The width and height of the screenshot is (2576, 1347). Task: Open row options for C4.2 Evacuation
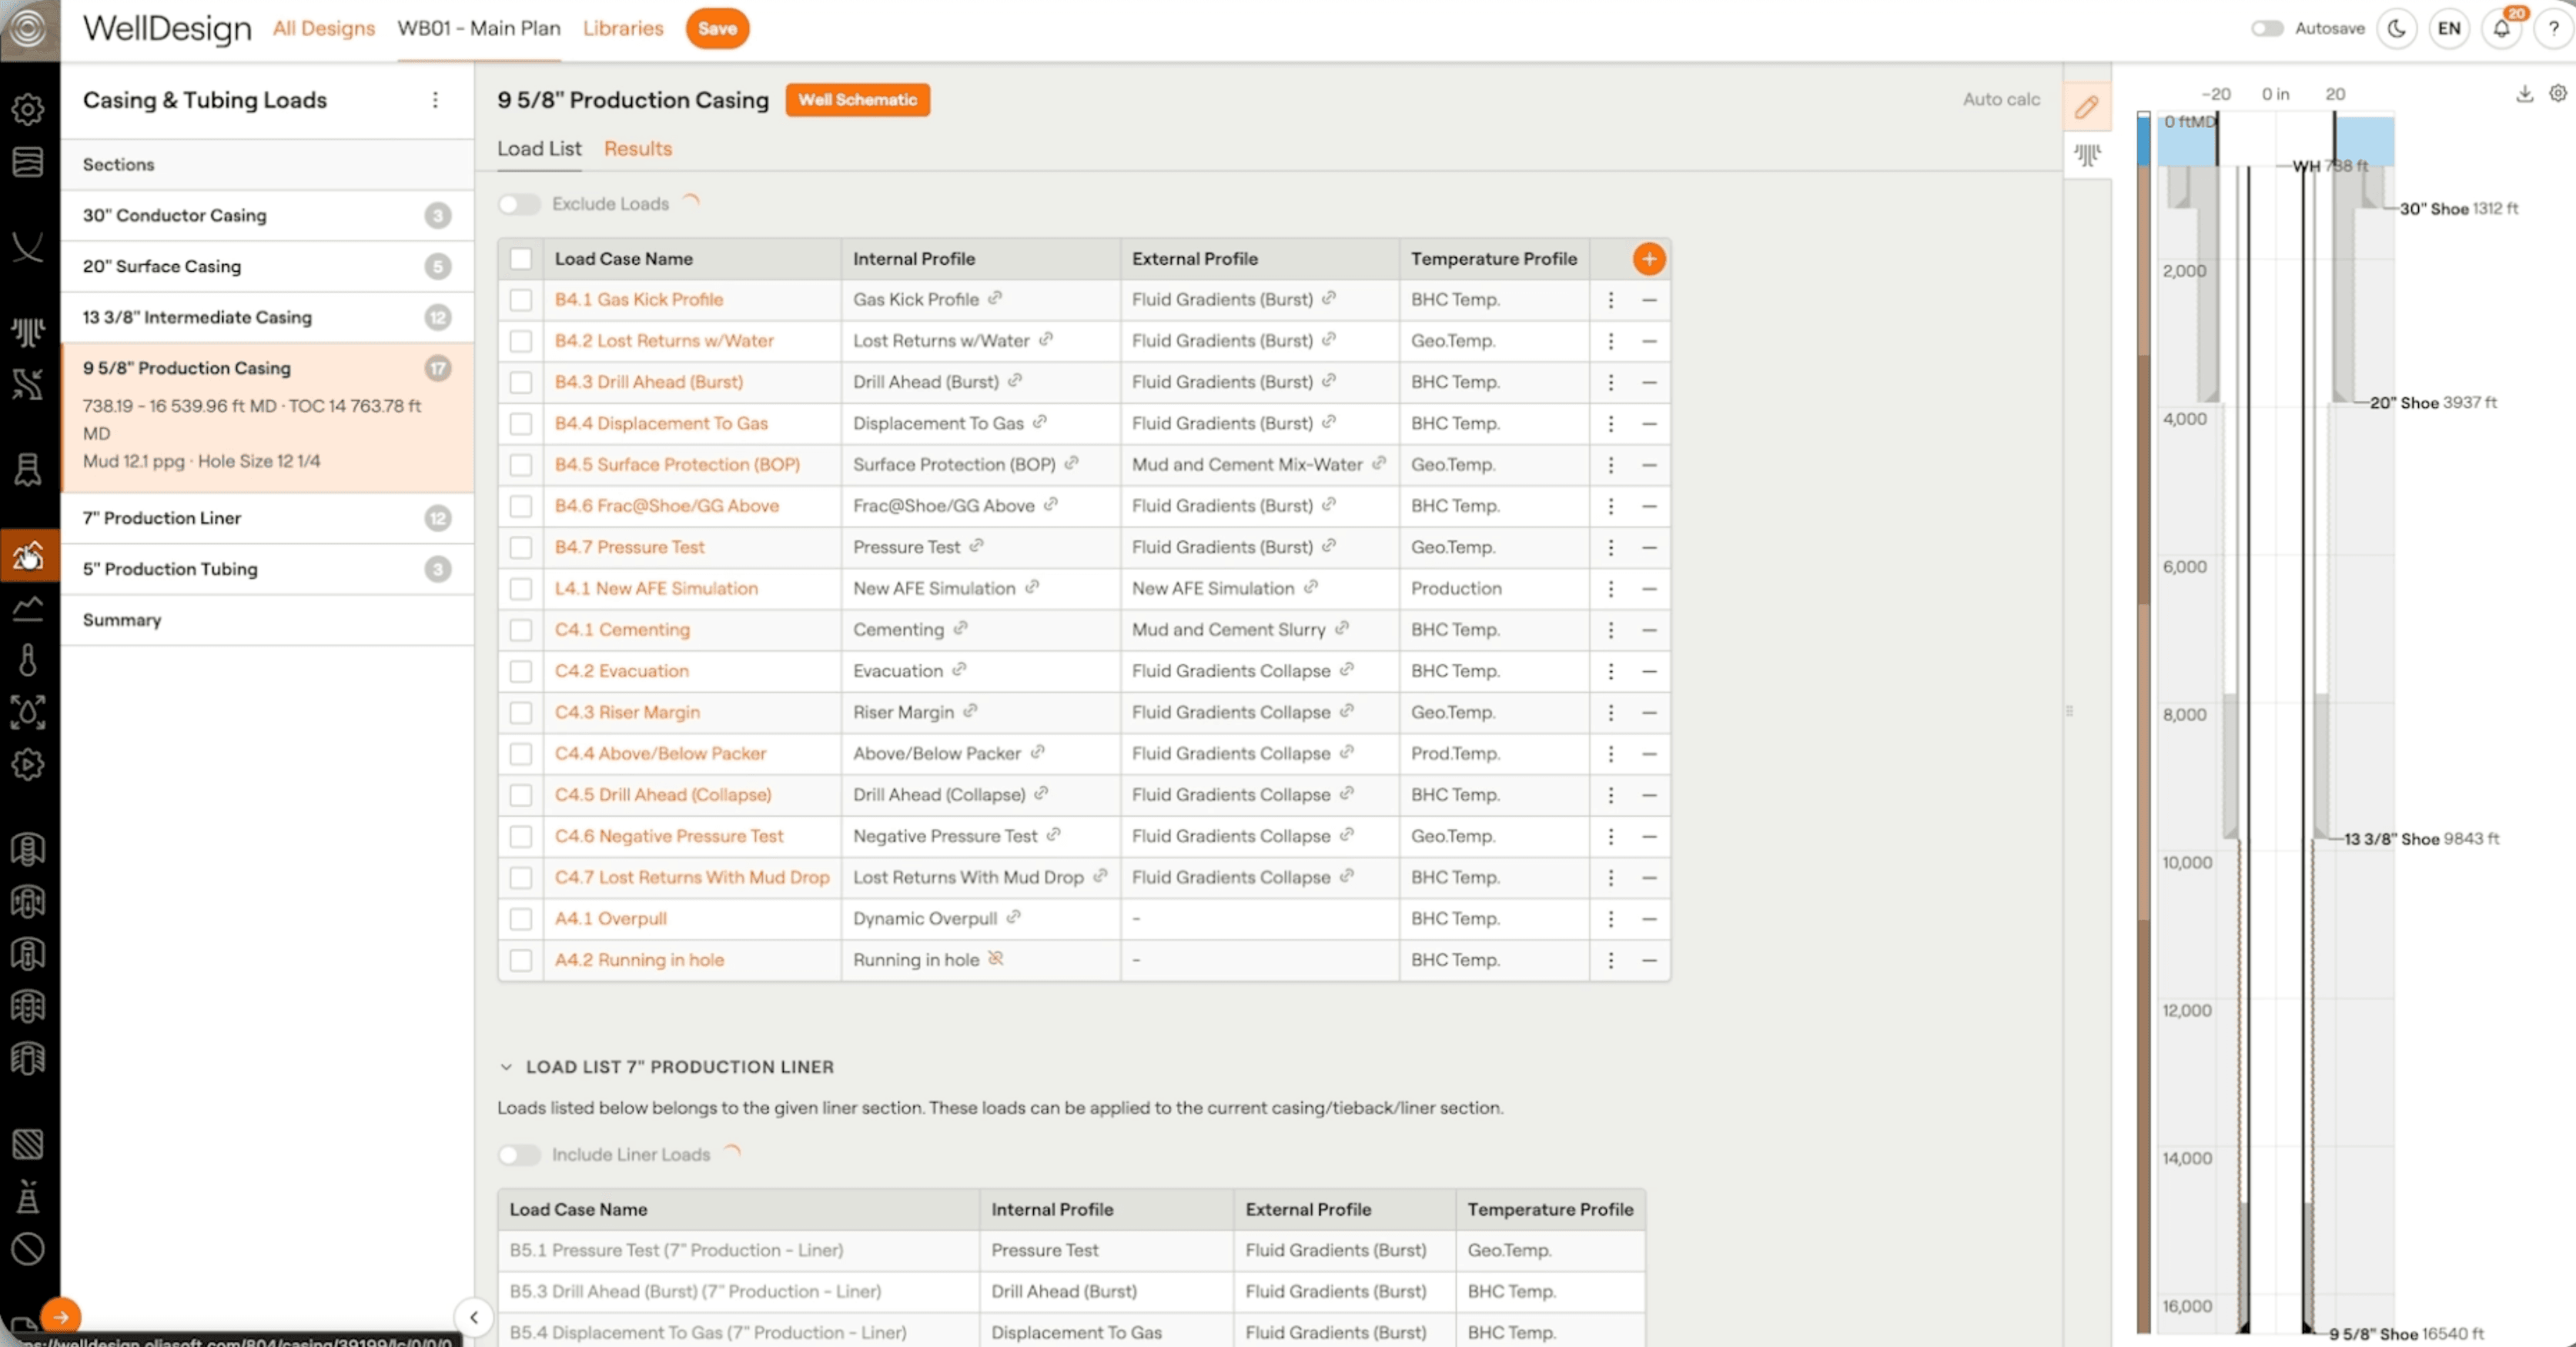tap(1610, 671)
